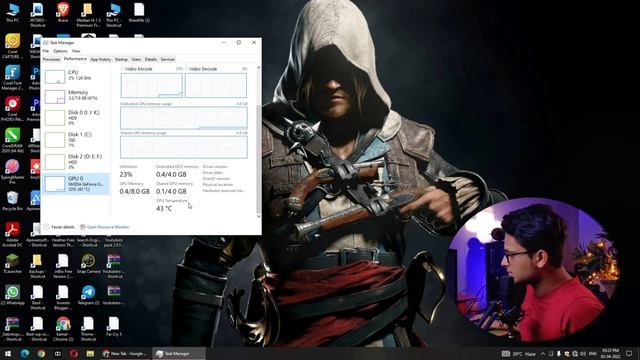Switch to the Details tab
The height and width of the screenshot is (360, 640).
[151, 60]
